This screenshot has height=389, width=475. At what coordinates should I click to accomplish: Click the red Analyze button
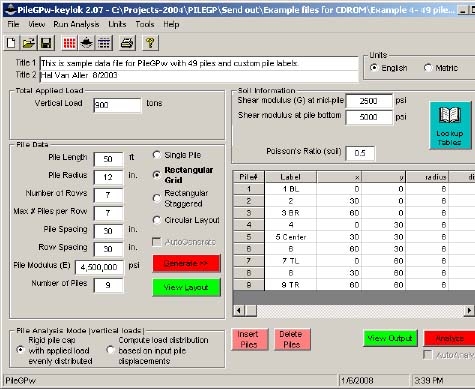[x=450, y=339]
